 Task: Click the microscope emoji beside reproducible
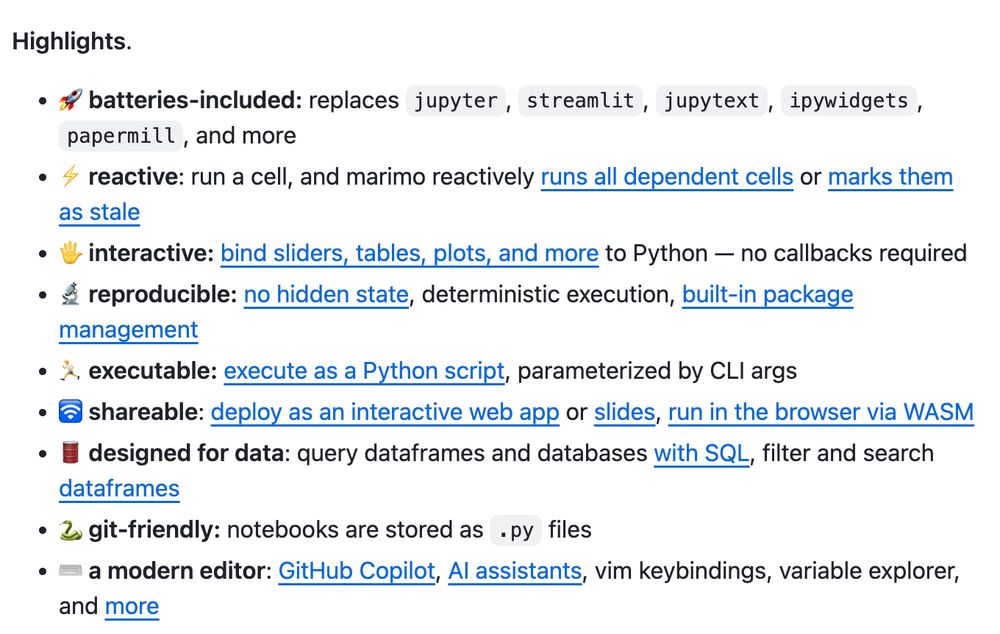click(x=70, y=294)
